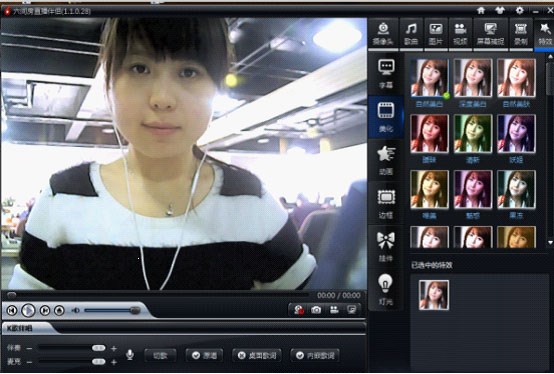Image resolution: width=554 pixels, height=374 pixels.
Task: Toggle the desktop lyrics (桌面歌词) option
Action: pyautogui.click(x=257, y=355)
